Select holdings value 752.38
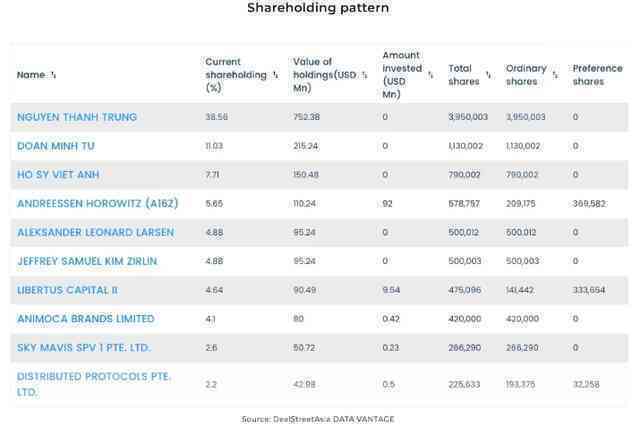This screenshot has height=427, width=640. (307, 117)
